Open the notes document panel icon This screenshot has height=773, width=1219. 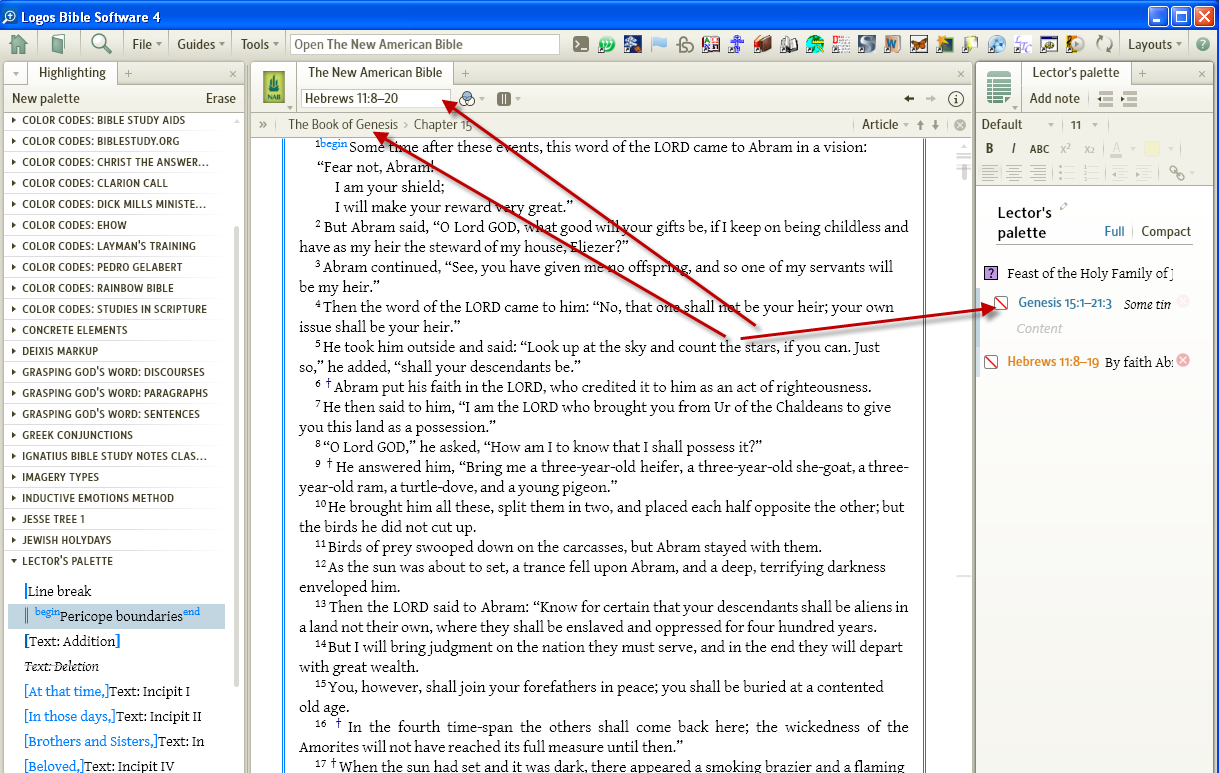coord(999,88)
